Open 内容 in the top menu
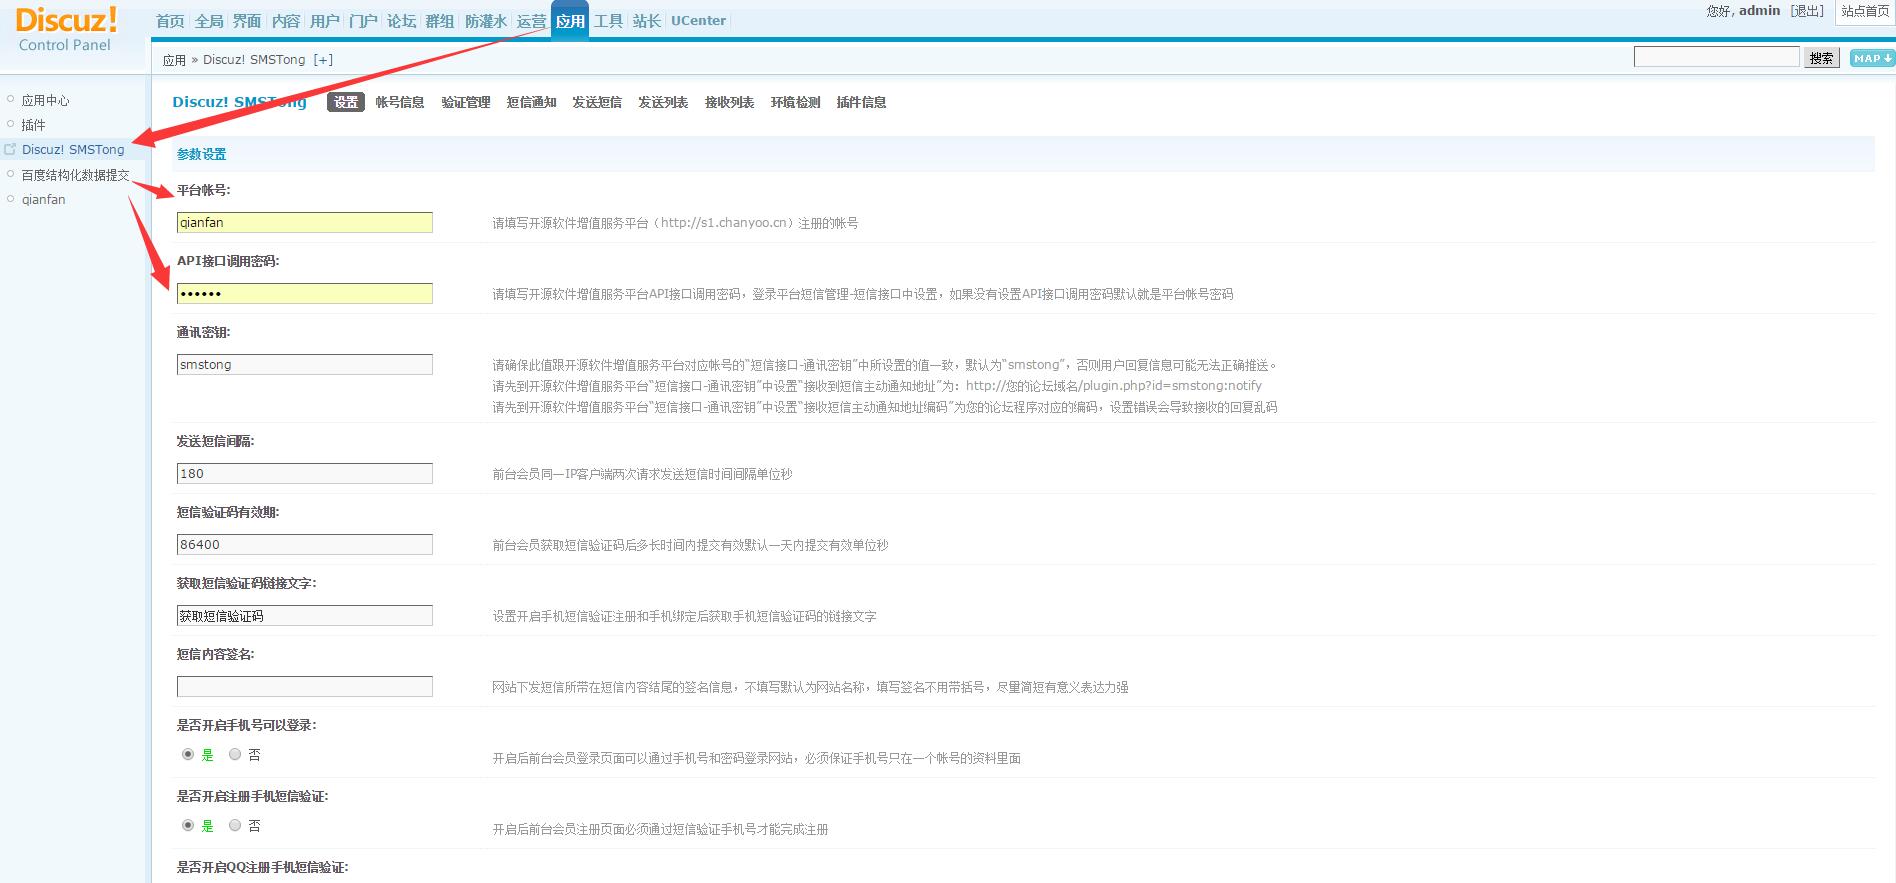This screenshot has width=1896, height=883. click(286, 21)
